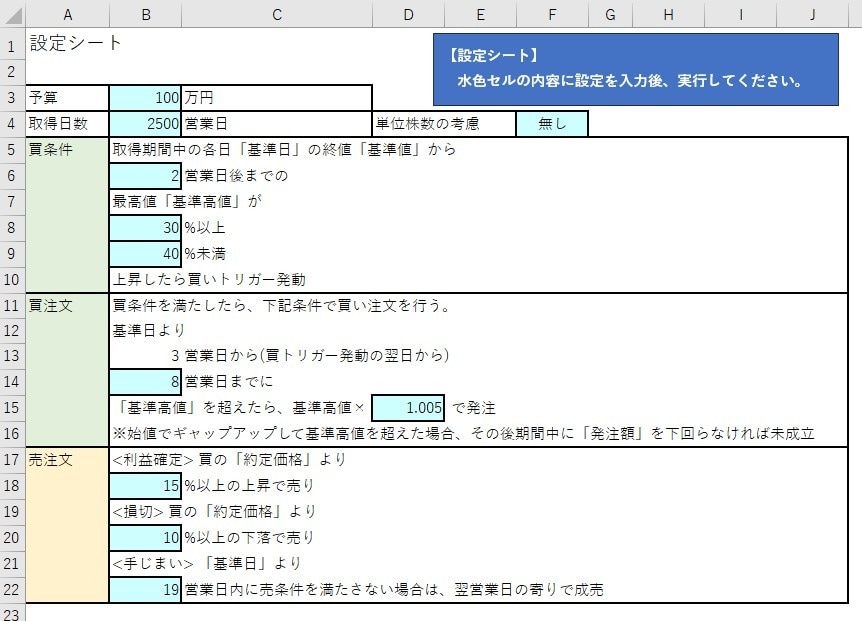Click the text 上昇したら買いトリガー発動
The width and height of the screenshot is (862, 621).
[209, 280]
